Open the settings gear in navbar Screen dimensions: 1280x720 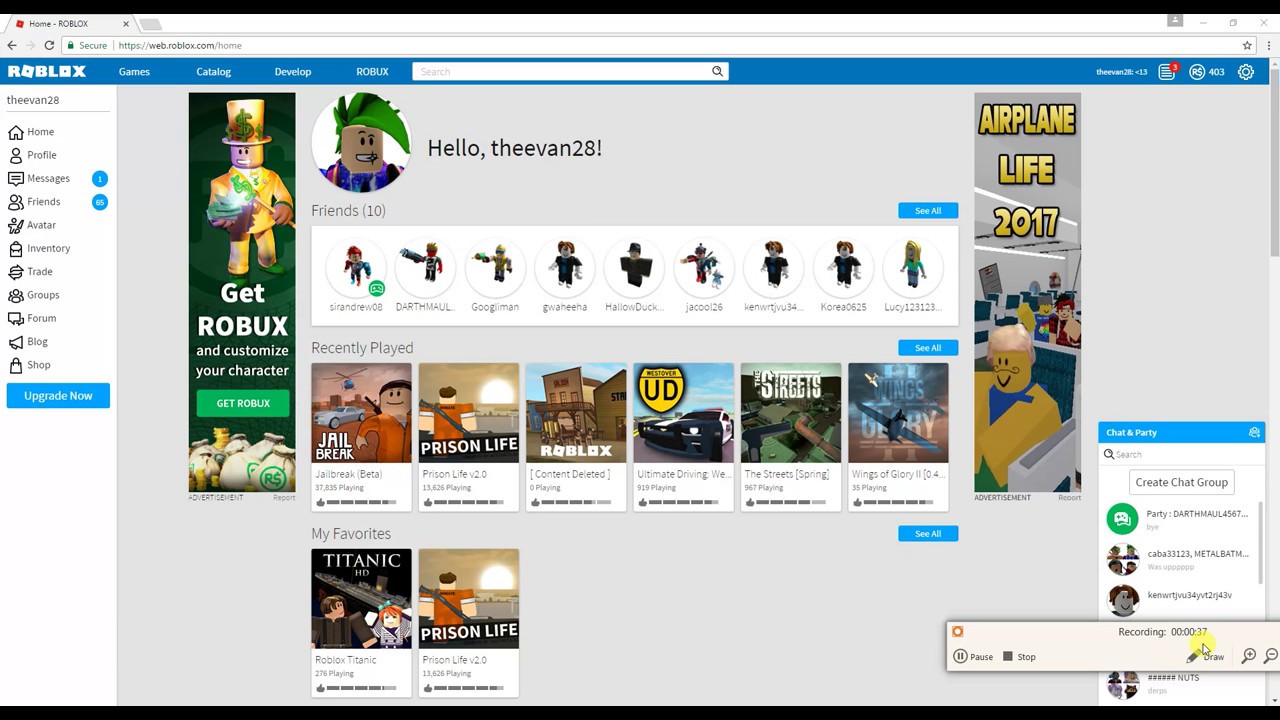tap(1246, 71)
